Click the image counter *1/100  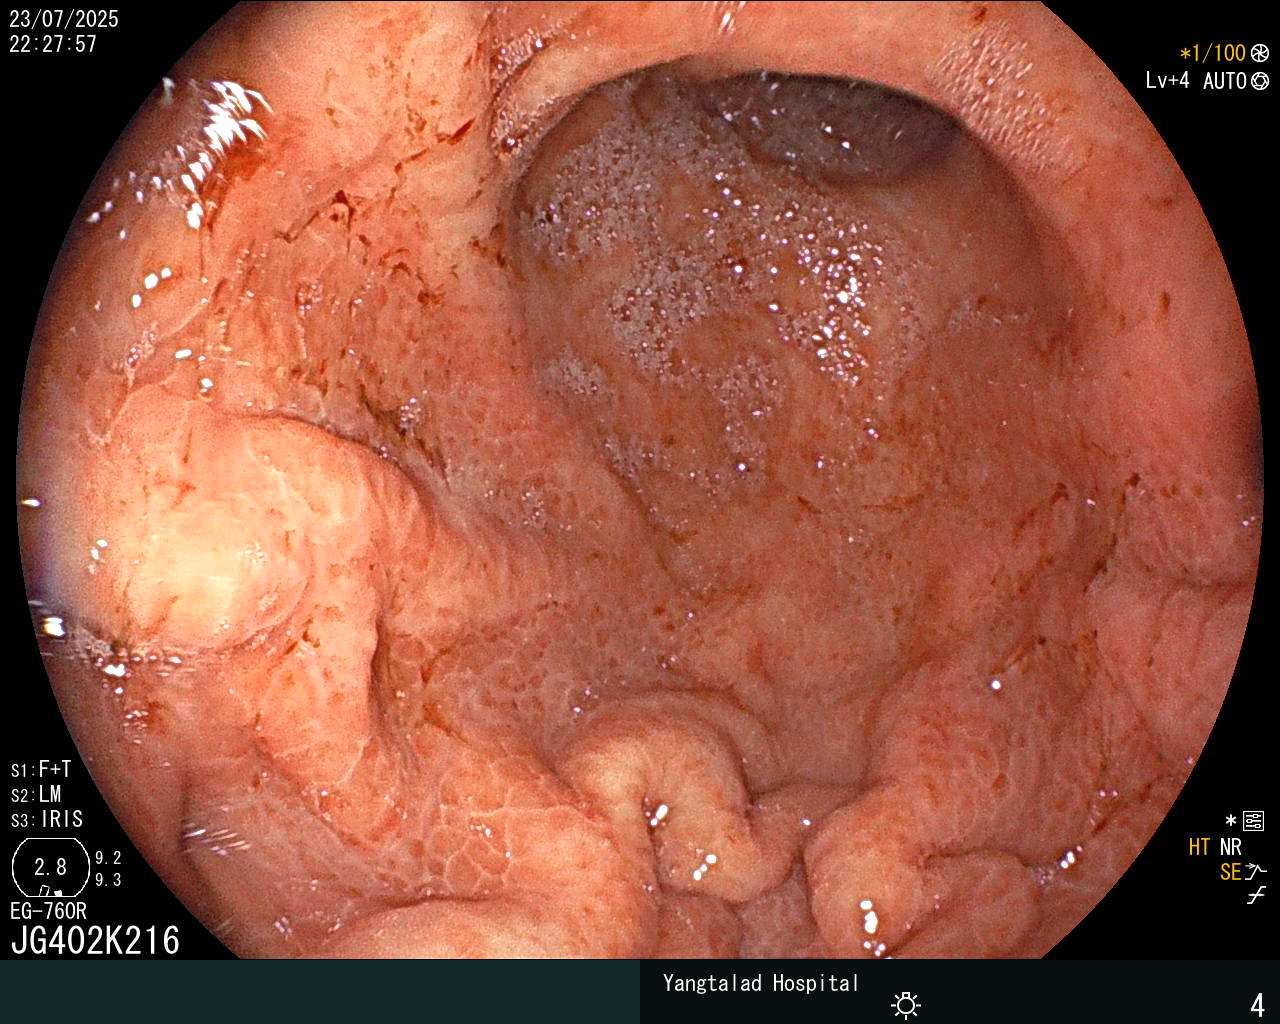pyautogui.click(x=1212, y=53)
